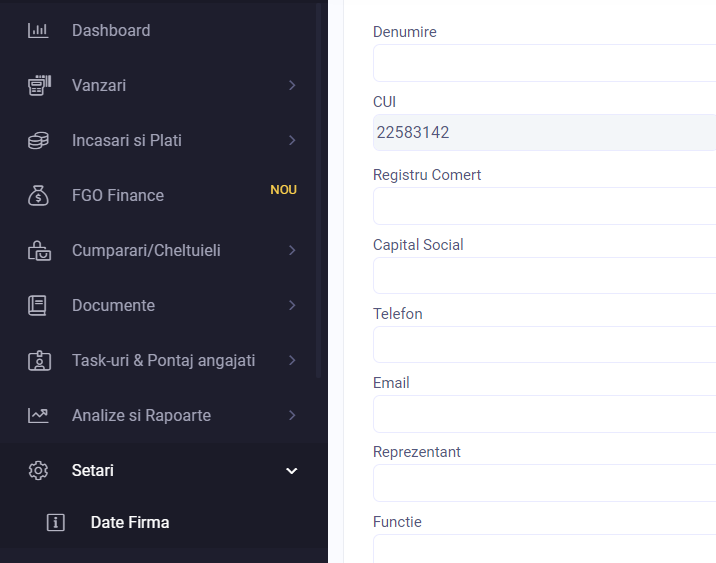Select the Date Firma info icon

point(56,522)
